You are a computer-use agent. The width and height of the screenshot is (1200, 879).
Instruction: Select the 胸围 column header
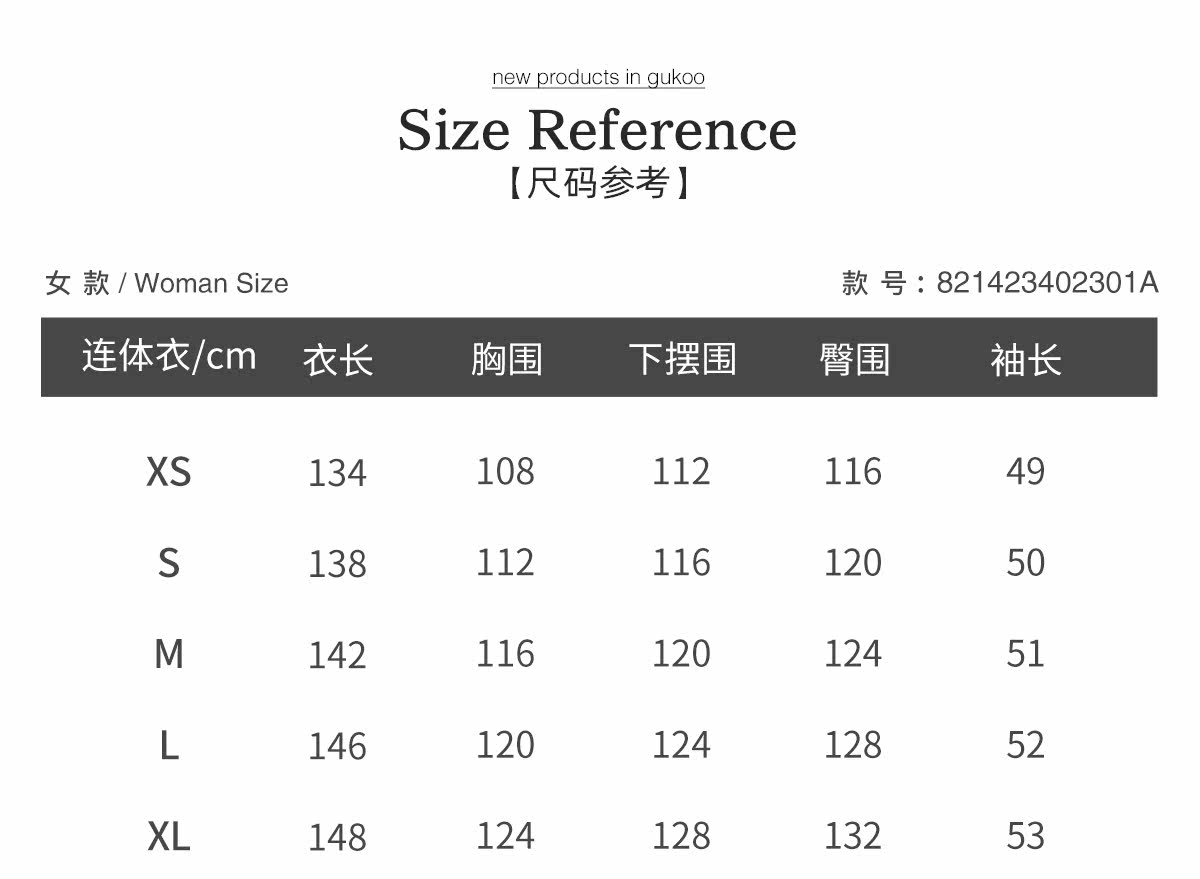(x=506, y=359)
